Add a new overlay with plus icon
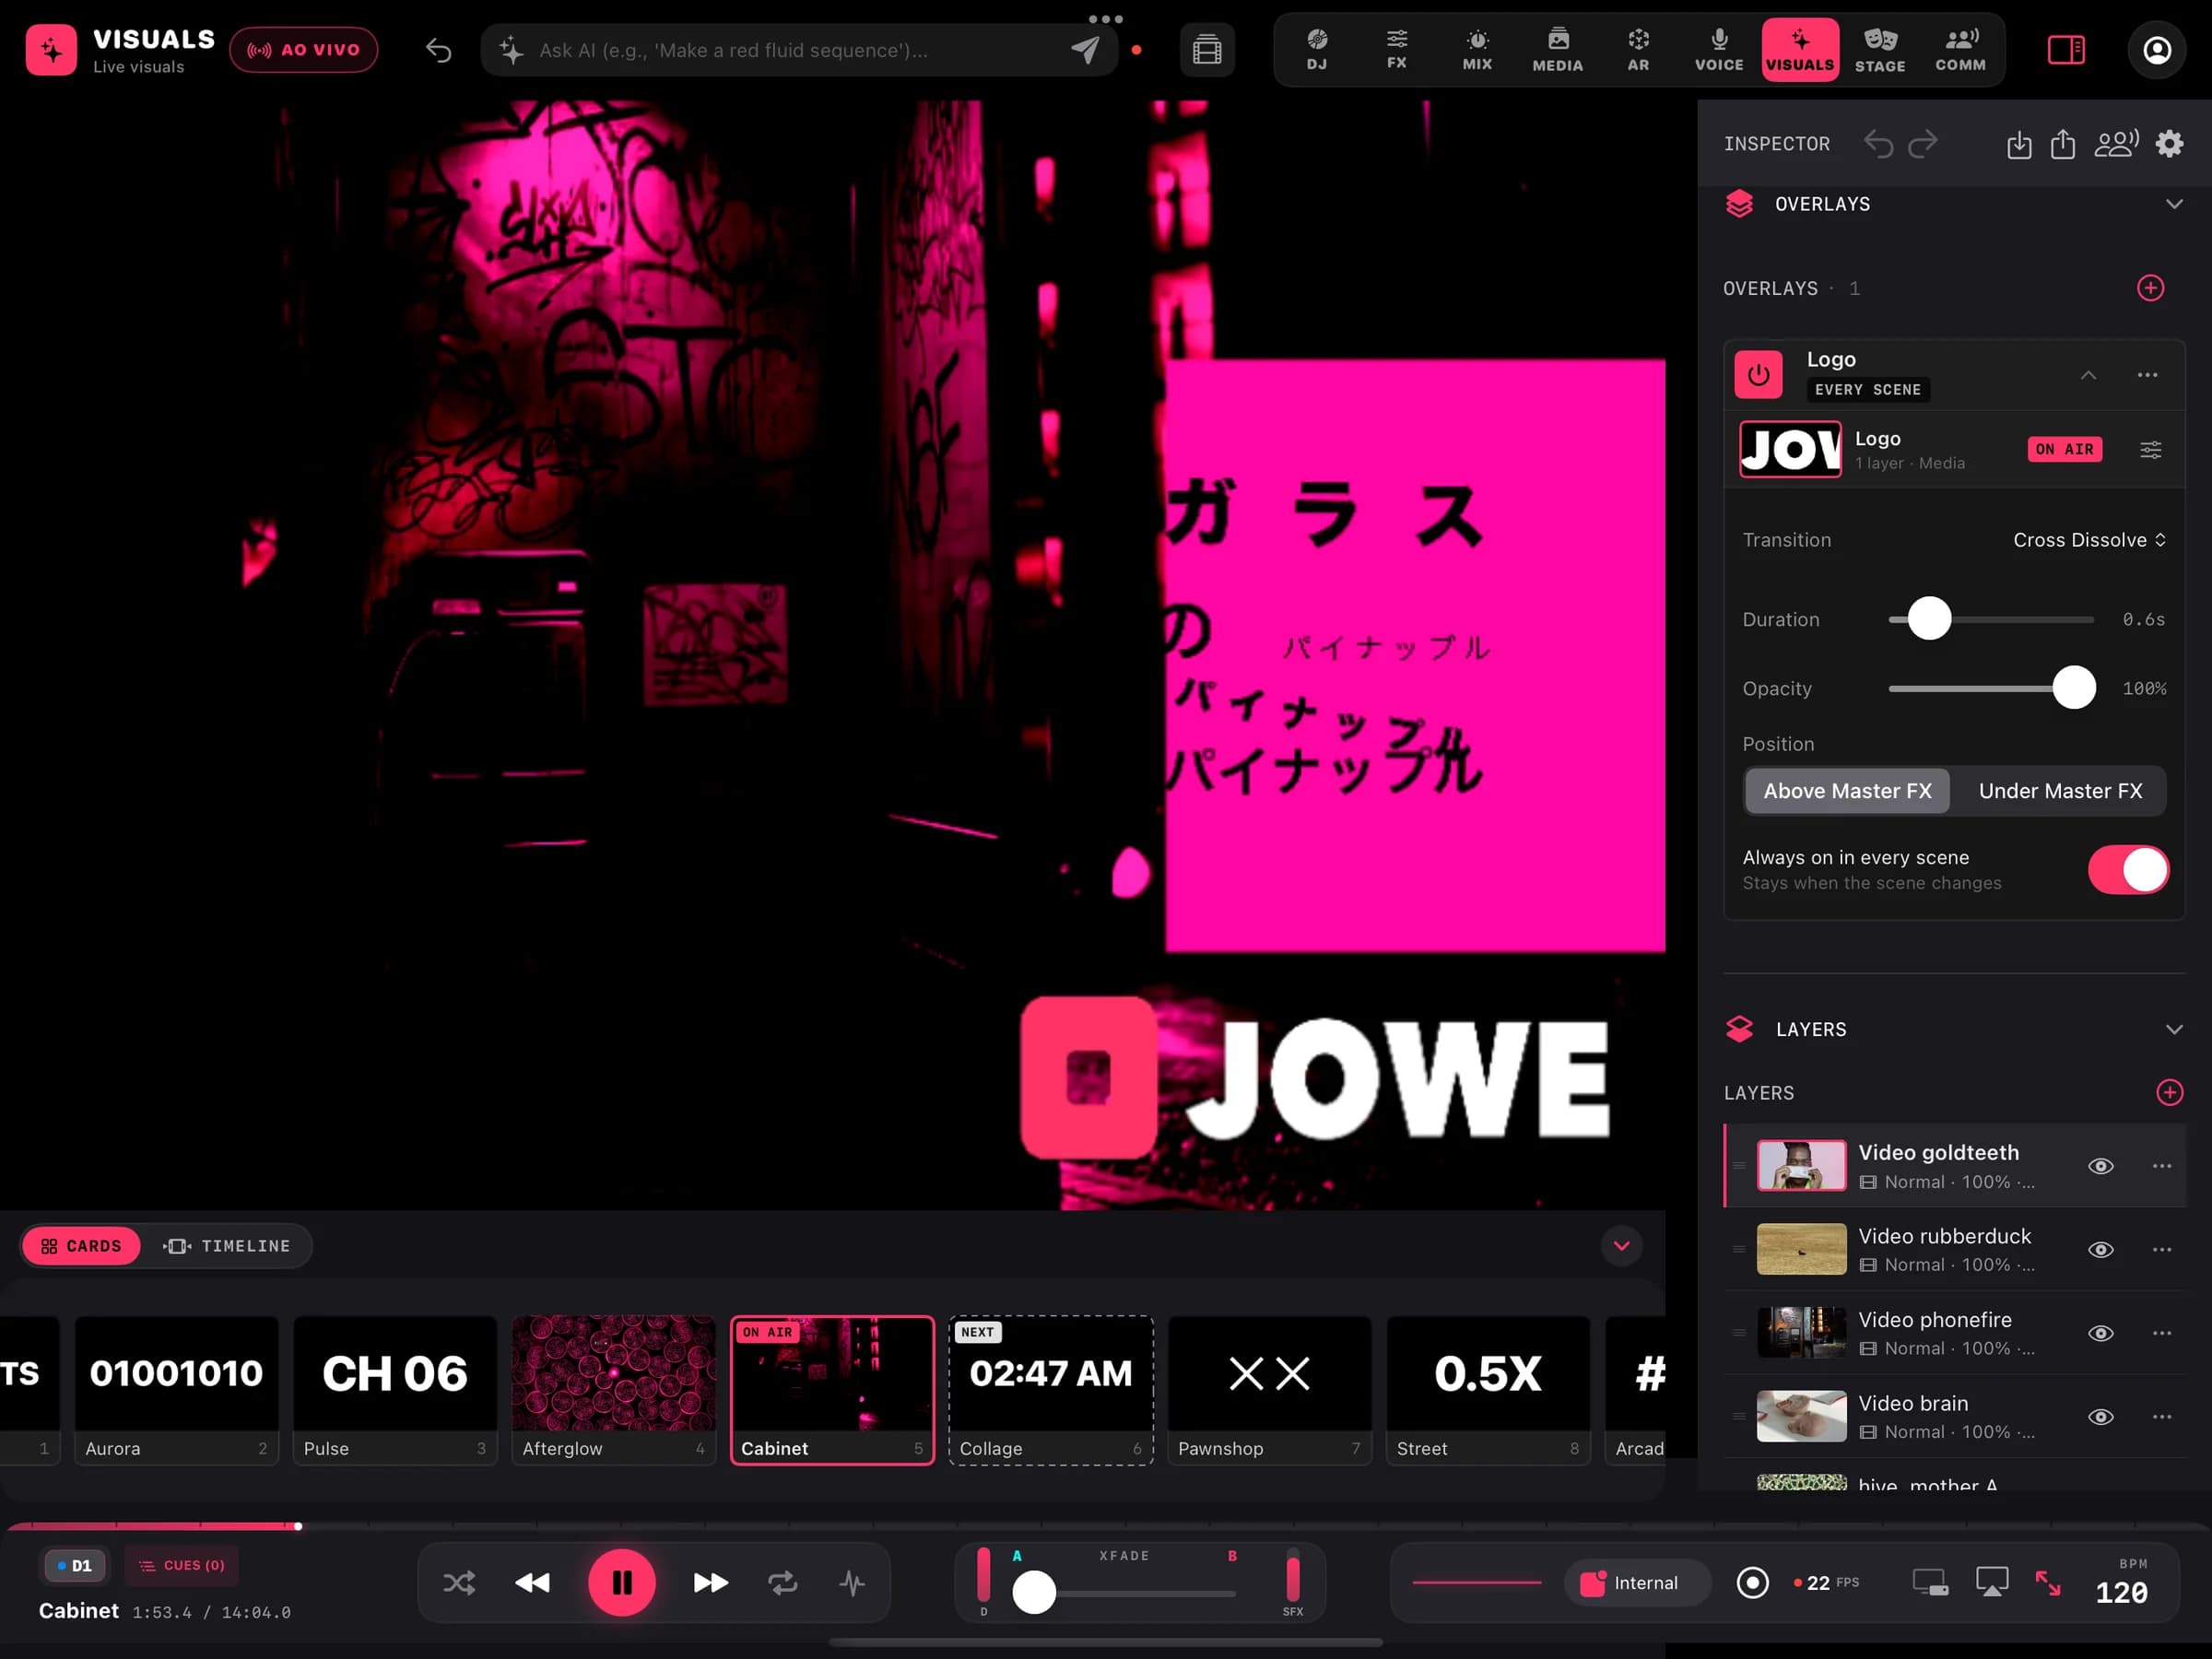2212x1659 pixels. pyautogui.click(x=2150, y=288)
